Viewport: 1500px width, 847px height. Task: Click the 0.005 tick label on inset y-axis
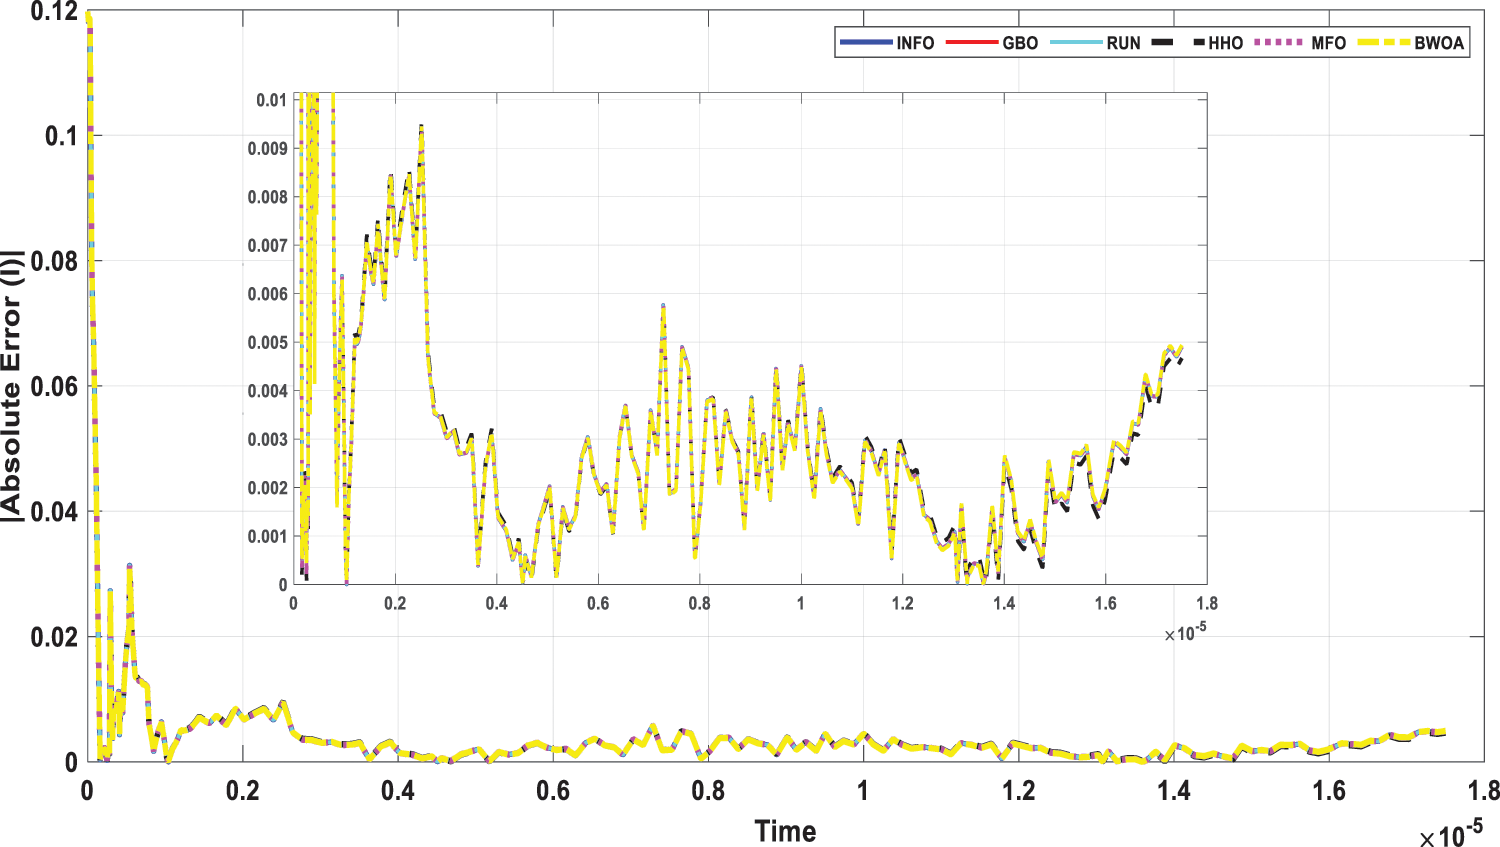(x=268, y=343)
